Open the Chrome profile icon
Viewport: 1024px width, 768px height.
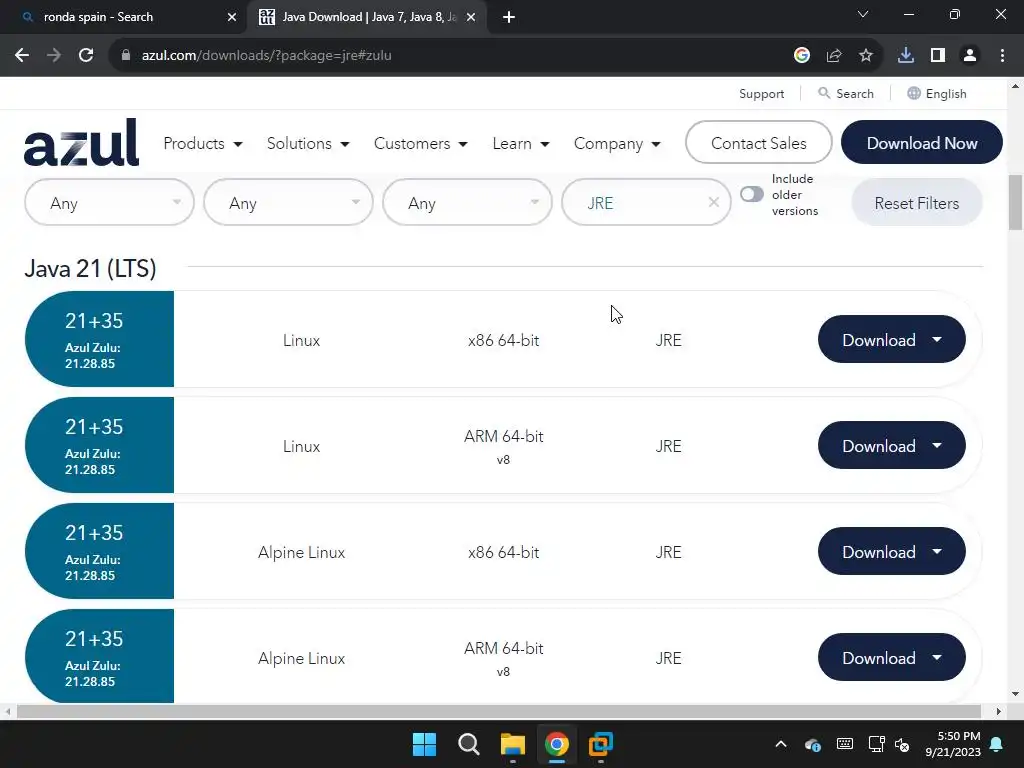click(x=970, y=56)
